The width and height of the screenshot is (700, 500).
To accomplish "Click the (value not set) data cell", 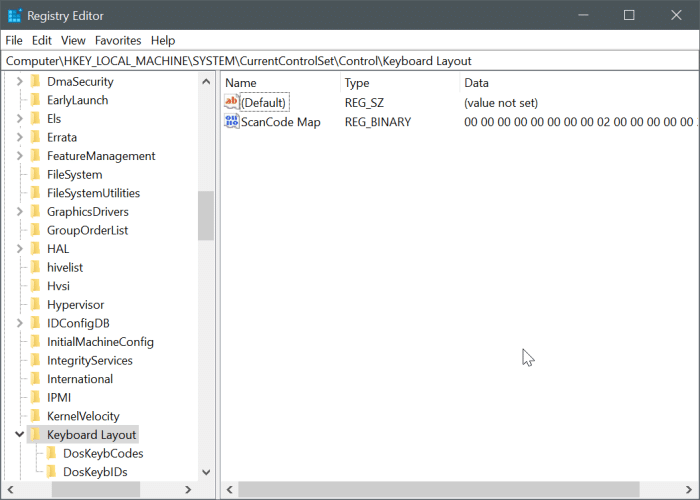I will click(501, 103).
